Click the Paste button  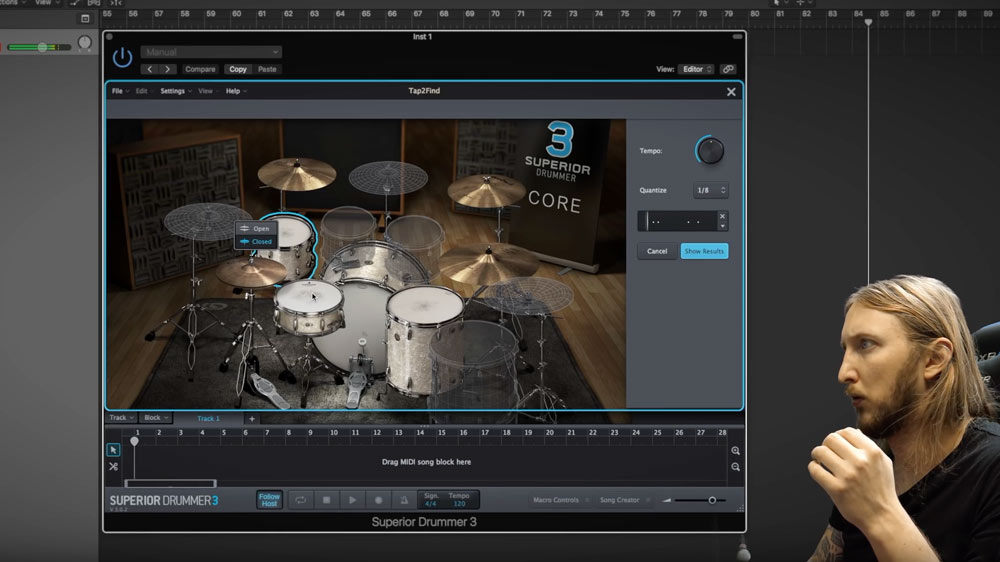267,69
